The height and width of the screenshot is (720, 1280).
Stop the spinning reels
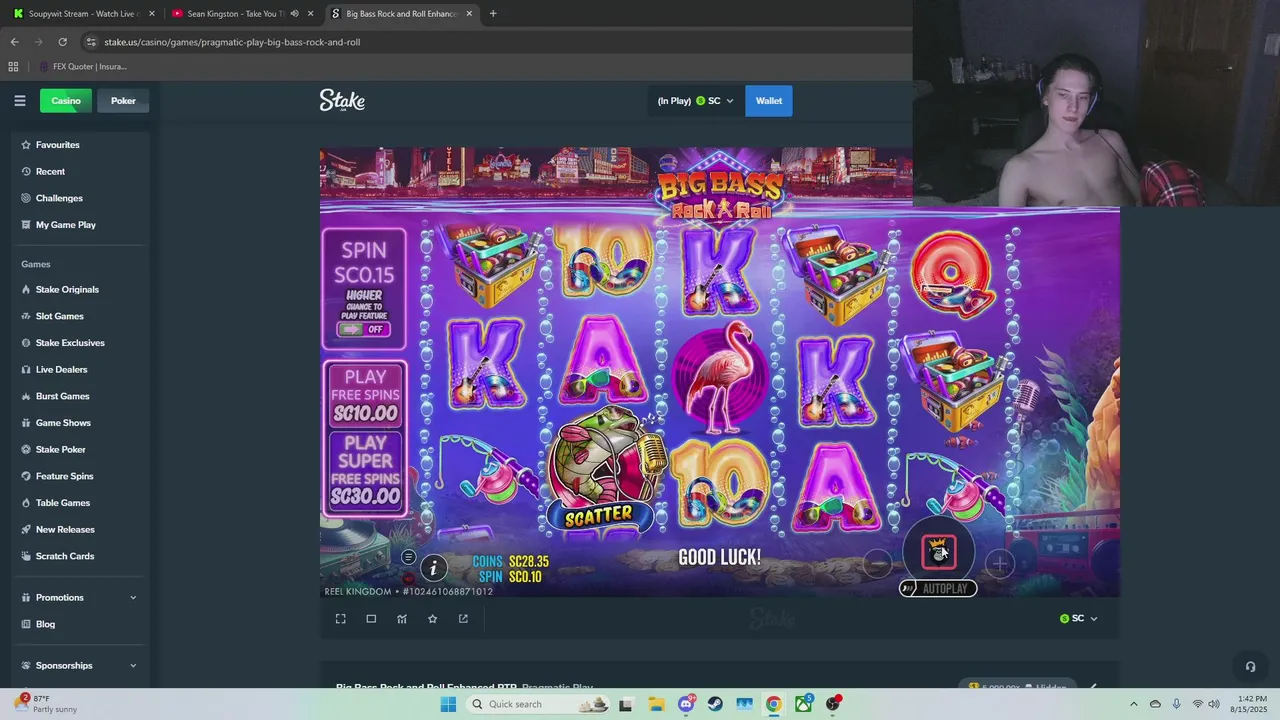pyautogui.click(x=938, y=552)
